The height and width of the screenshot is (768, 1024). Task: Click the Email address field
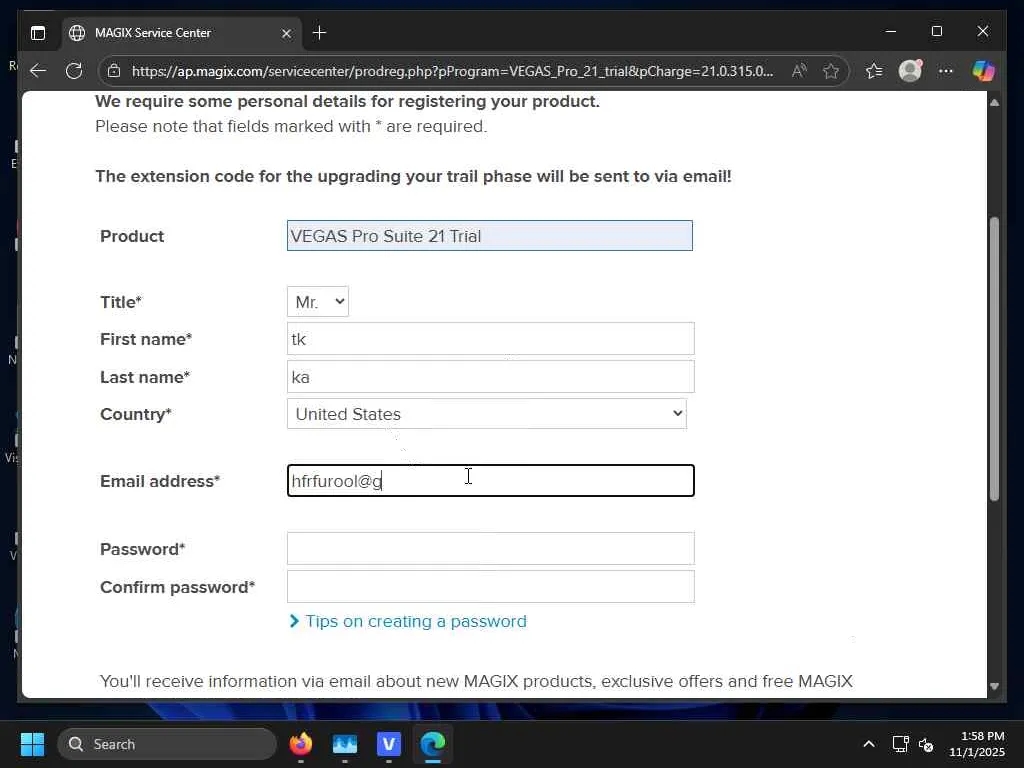tap(490, 481)
